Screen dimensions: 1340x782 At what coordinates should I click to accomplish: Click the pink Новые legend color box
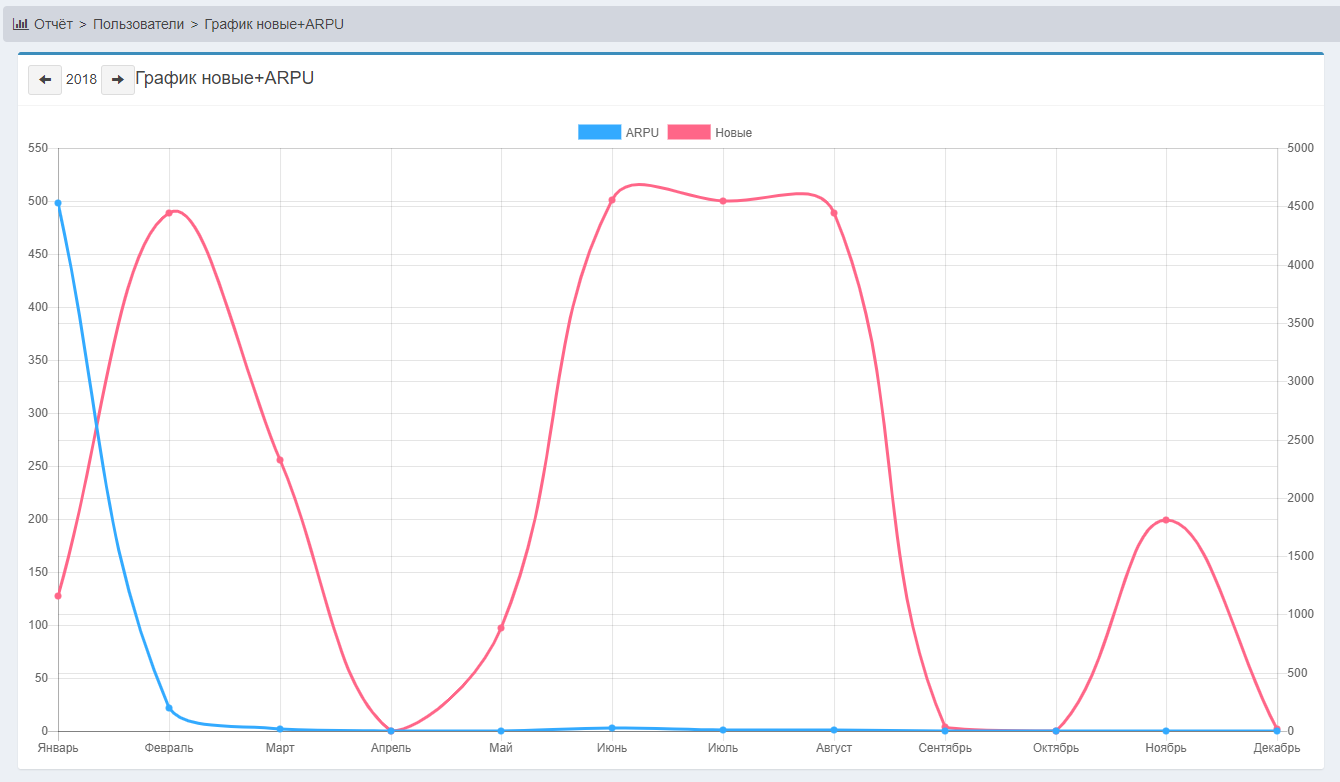coord(689,133)
